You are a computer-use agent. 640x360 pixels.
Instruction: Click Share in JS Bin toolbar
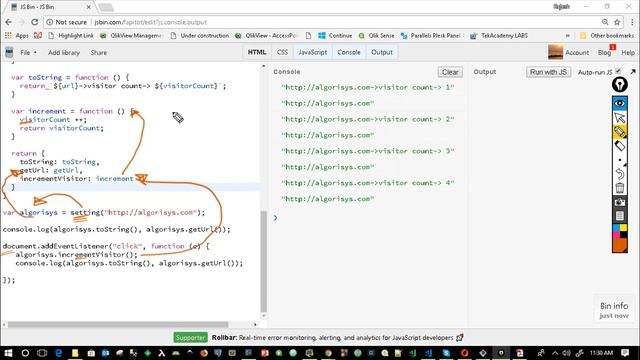pyautogui.click(x=98, y=53)
